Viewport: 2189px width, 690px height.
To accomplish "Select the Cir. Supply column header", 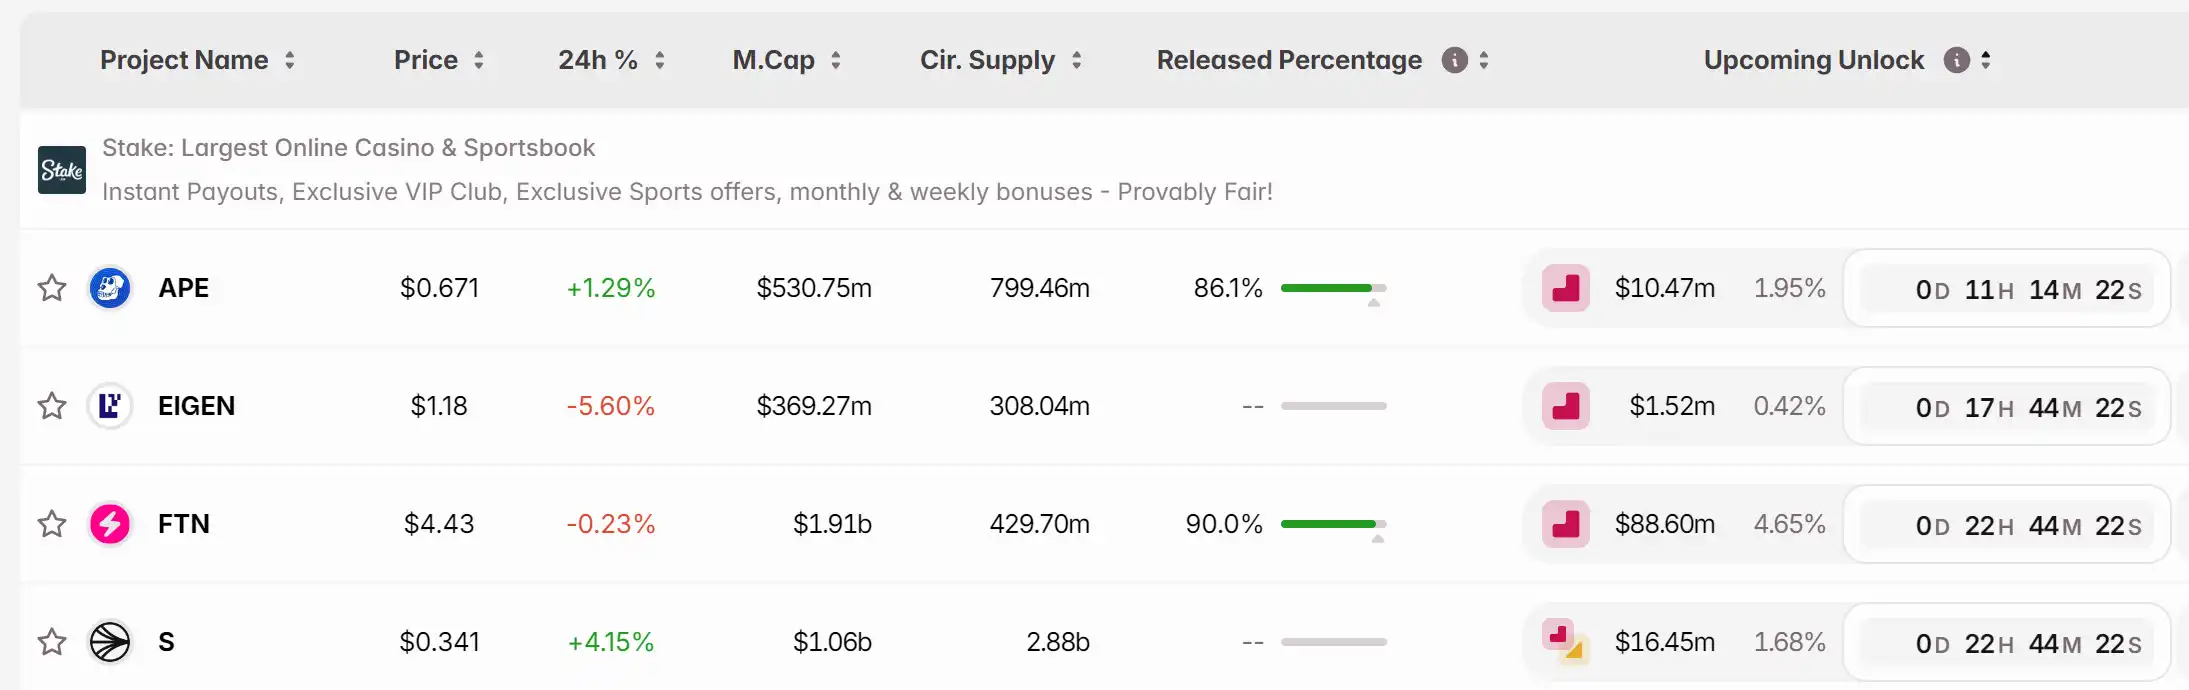I will [x=987, y=60].
